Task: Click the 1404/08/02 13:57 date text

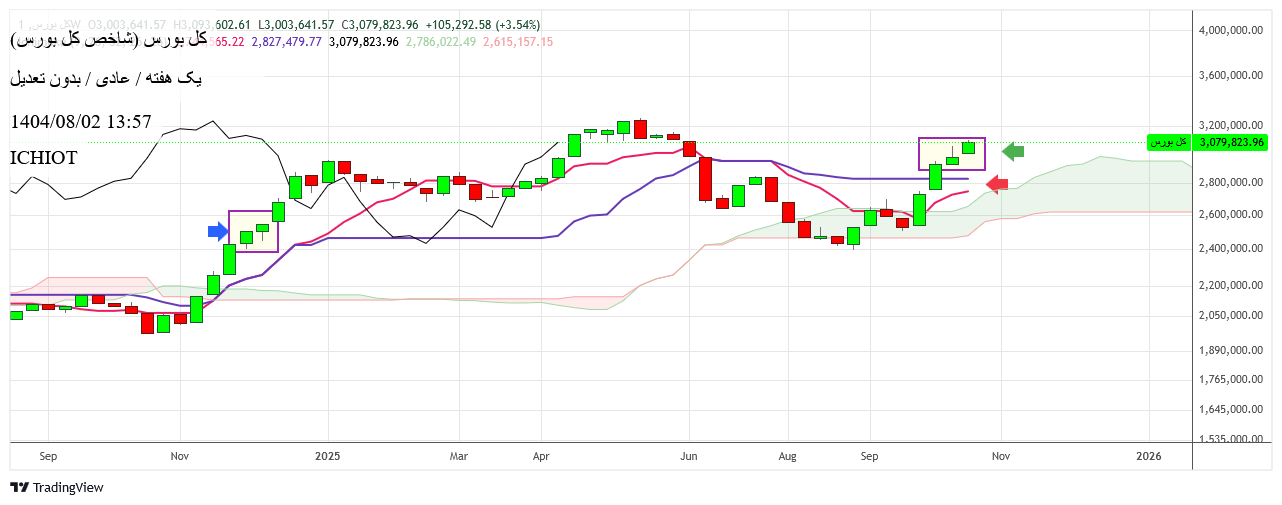Action: pos(81,122)
